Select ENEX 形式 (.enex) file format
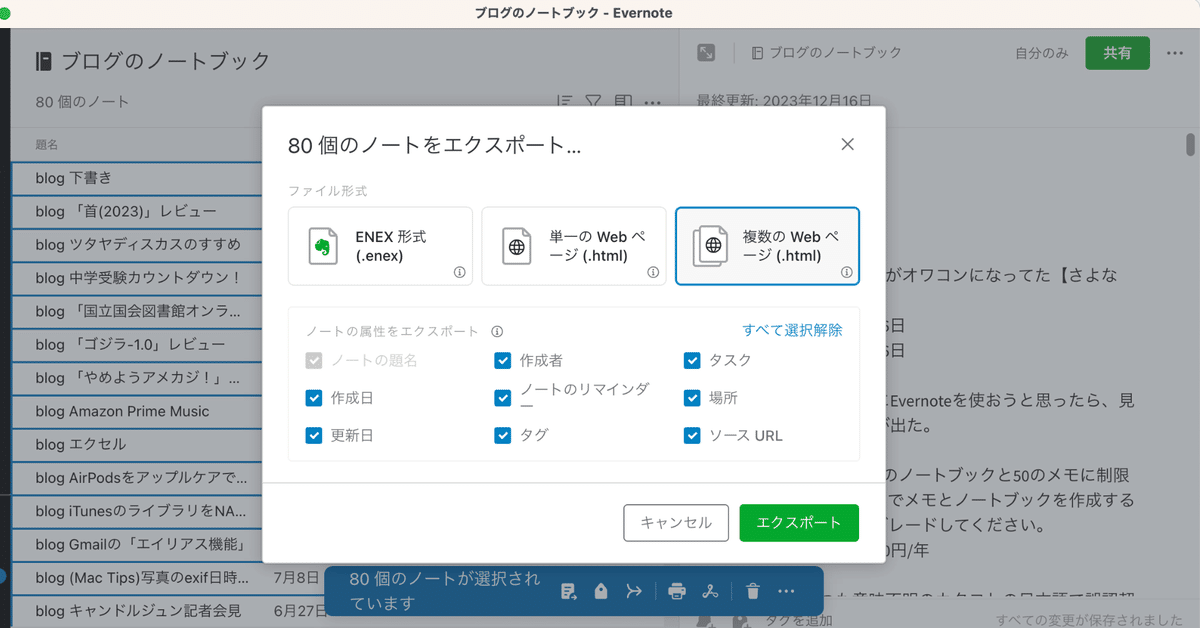 380,246
